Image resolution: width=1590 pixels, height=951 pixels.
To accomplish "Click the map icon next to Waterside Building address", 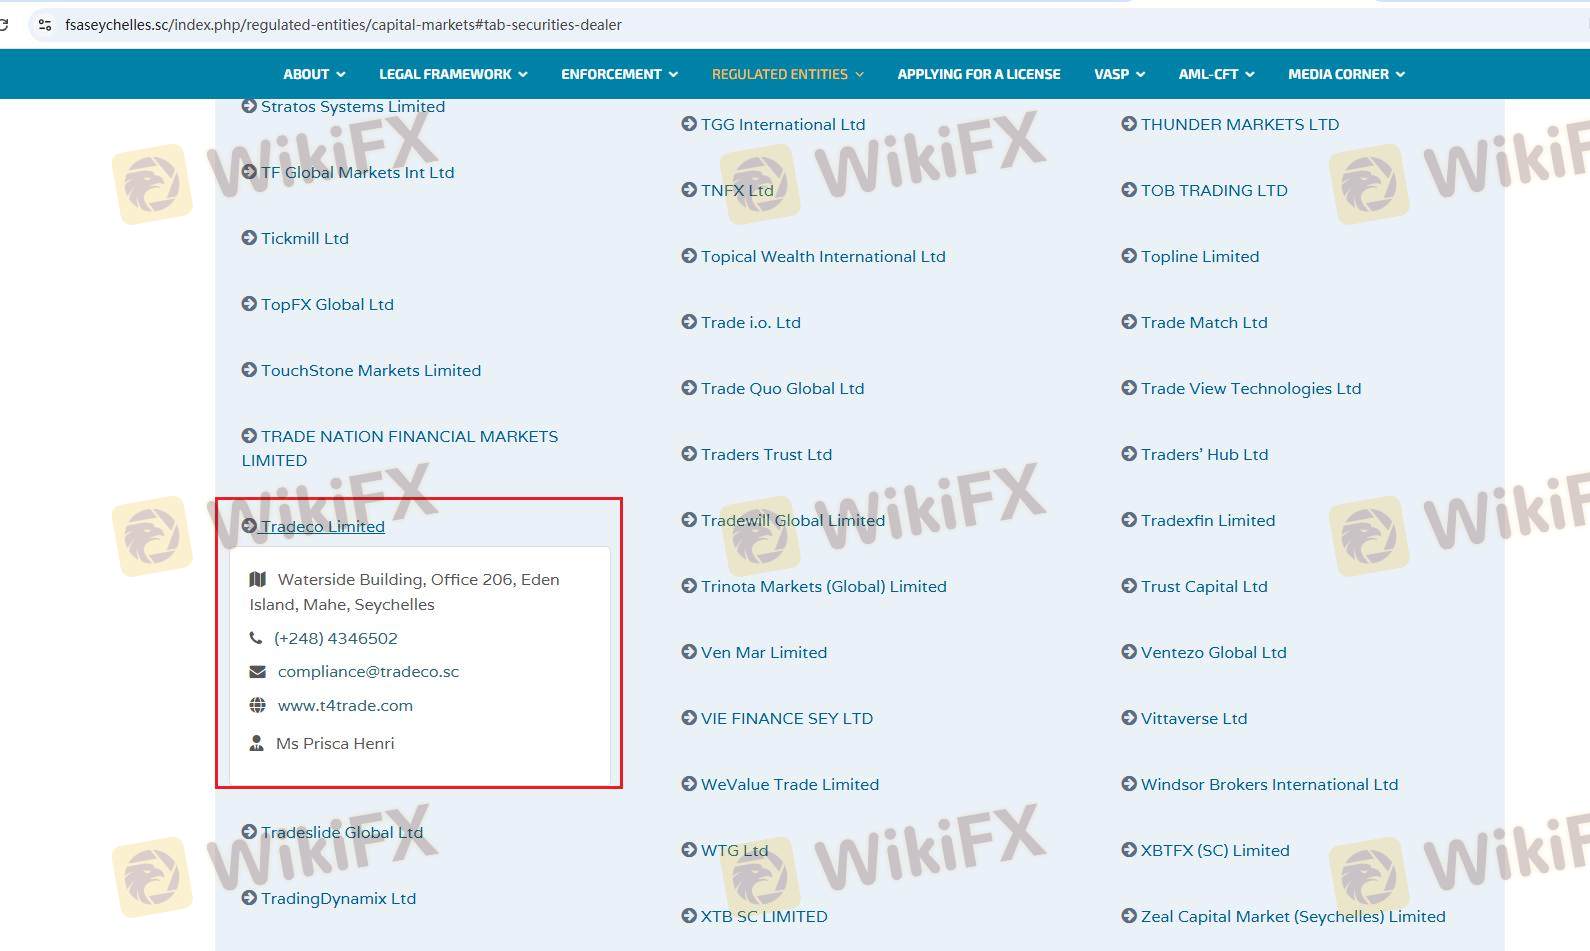I will coord(257,579).
